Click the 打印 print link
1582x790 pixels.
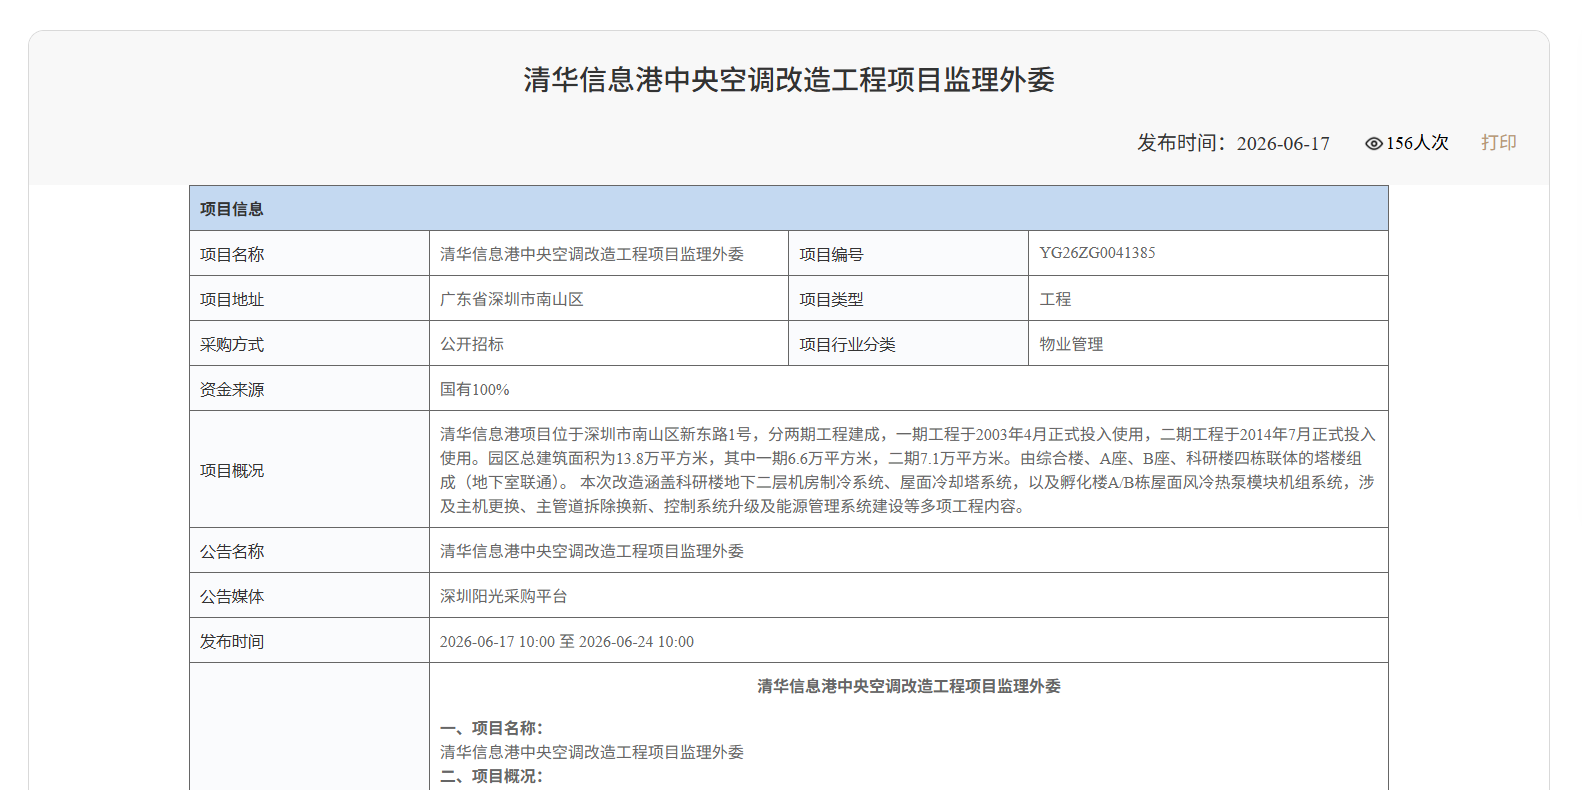coord(1498,143)
